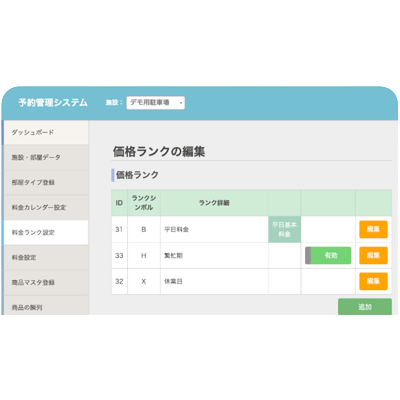Click rank symbol H cell
The width and height of the screenshot is (400, 400).
[144, 256]
